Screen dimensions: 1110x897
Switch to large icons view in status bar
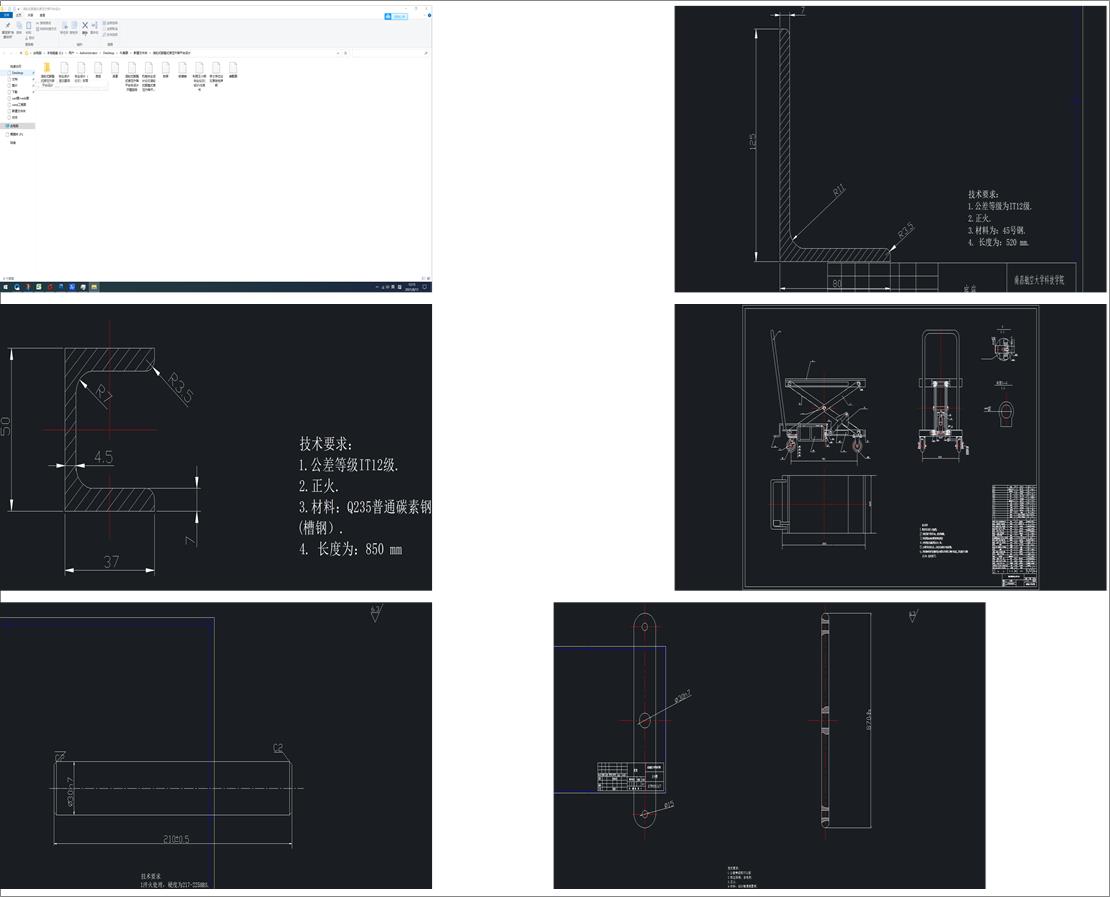tap(428, 278)
